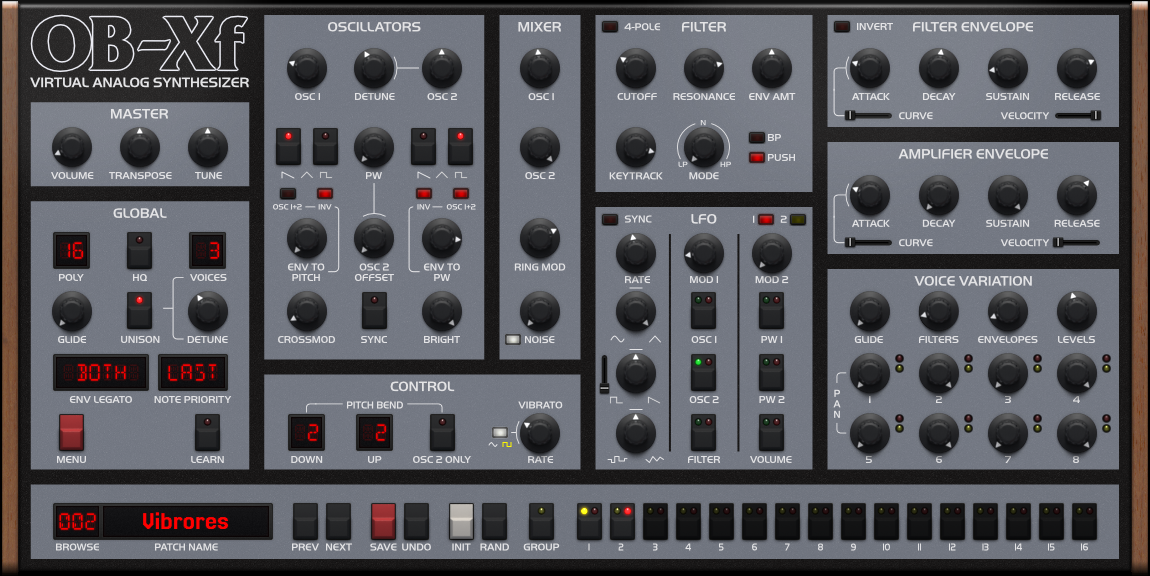Open the Pitch Bend Up range selector
The height and width of the screenshot is (576, 1150).
pos(374,433)
